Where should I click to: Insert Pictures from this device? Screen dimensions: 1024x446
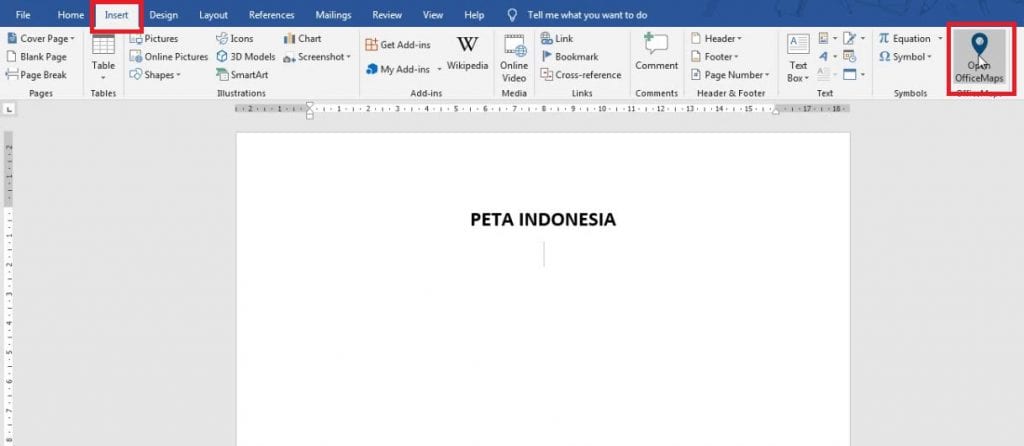coord(154,39)
